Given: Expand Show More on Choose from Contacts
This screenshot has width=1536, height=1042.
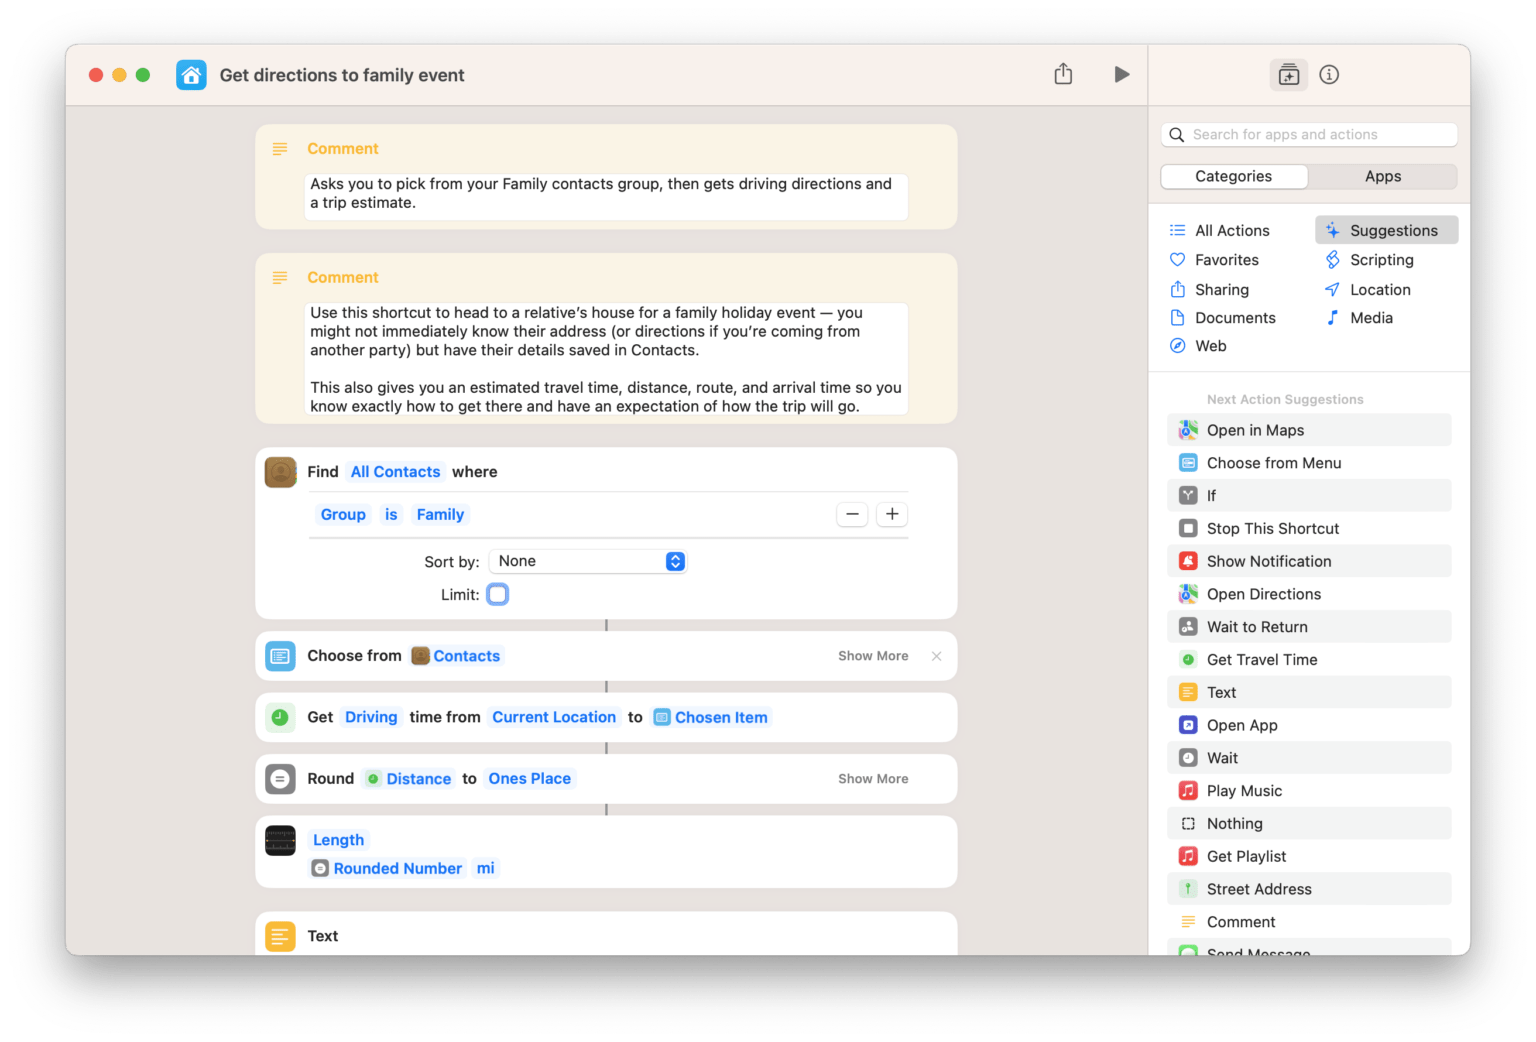Looking at the screenshot, I should tap(872, 656).
